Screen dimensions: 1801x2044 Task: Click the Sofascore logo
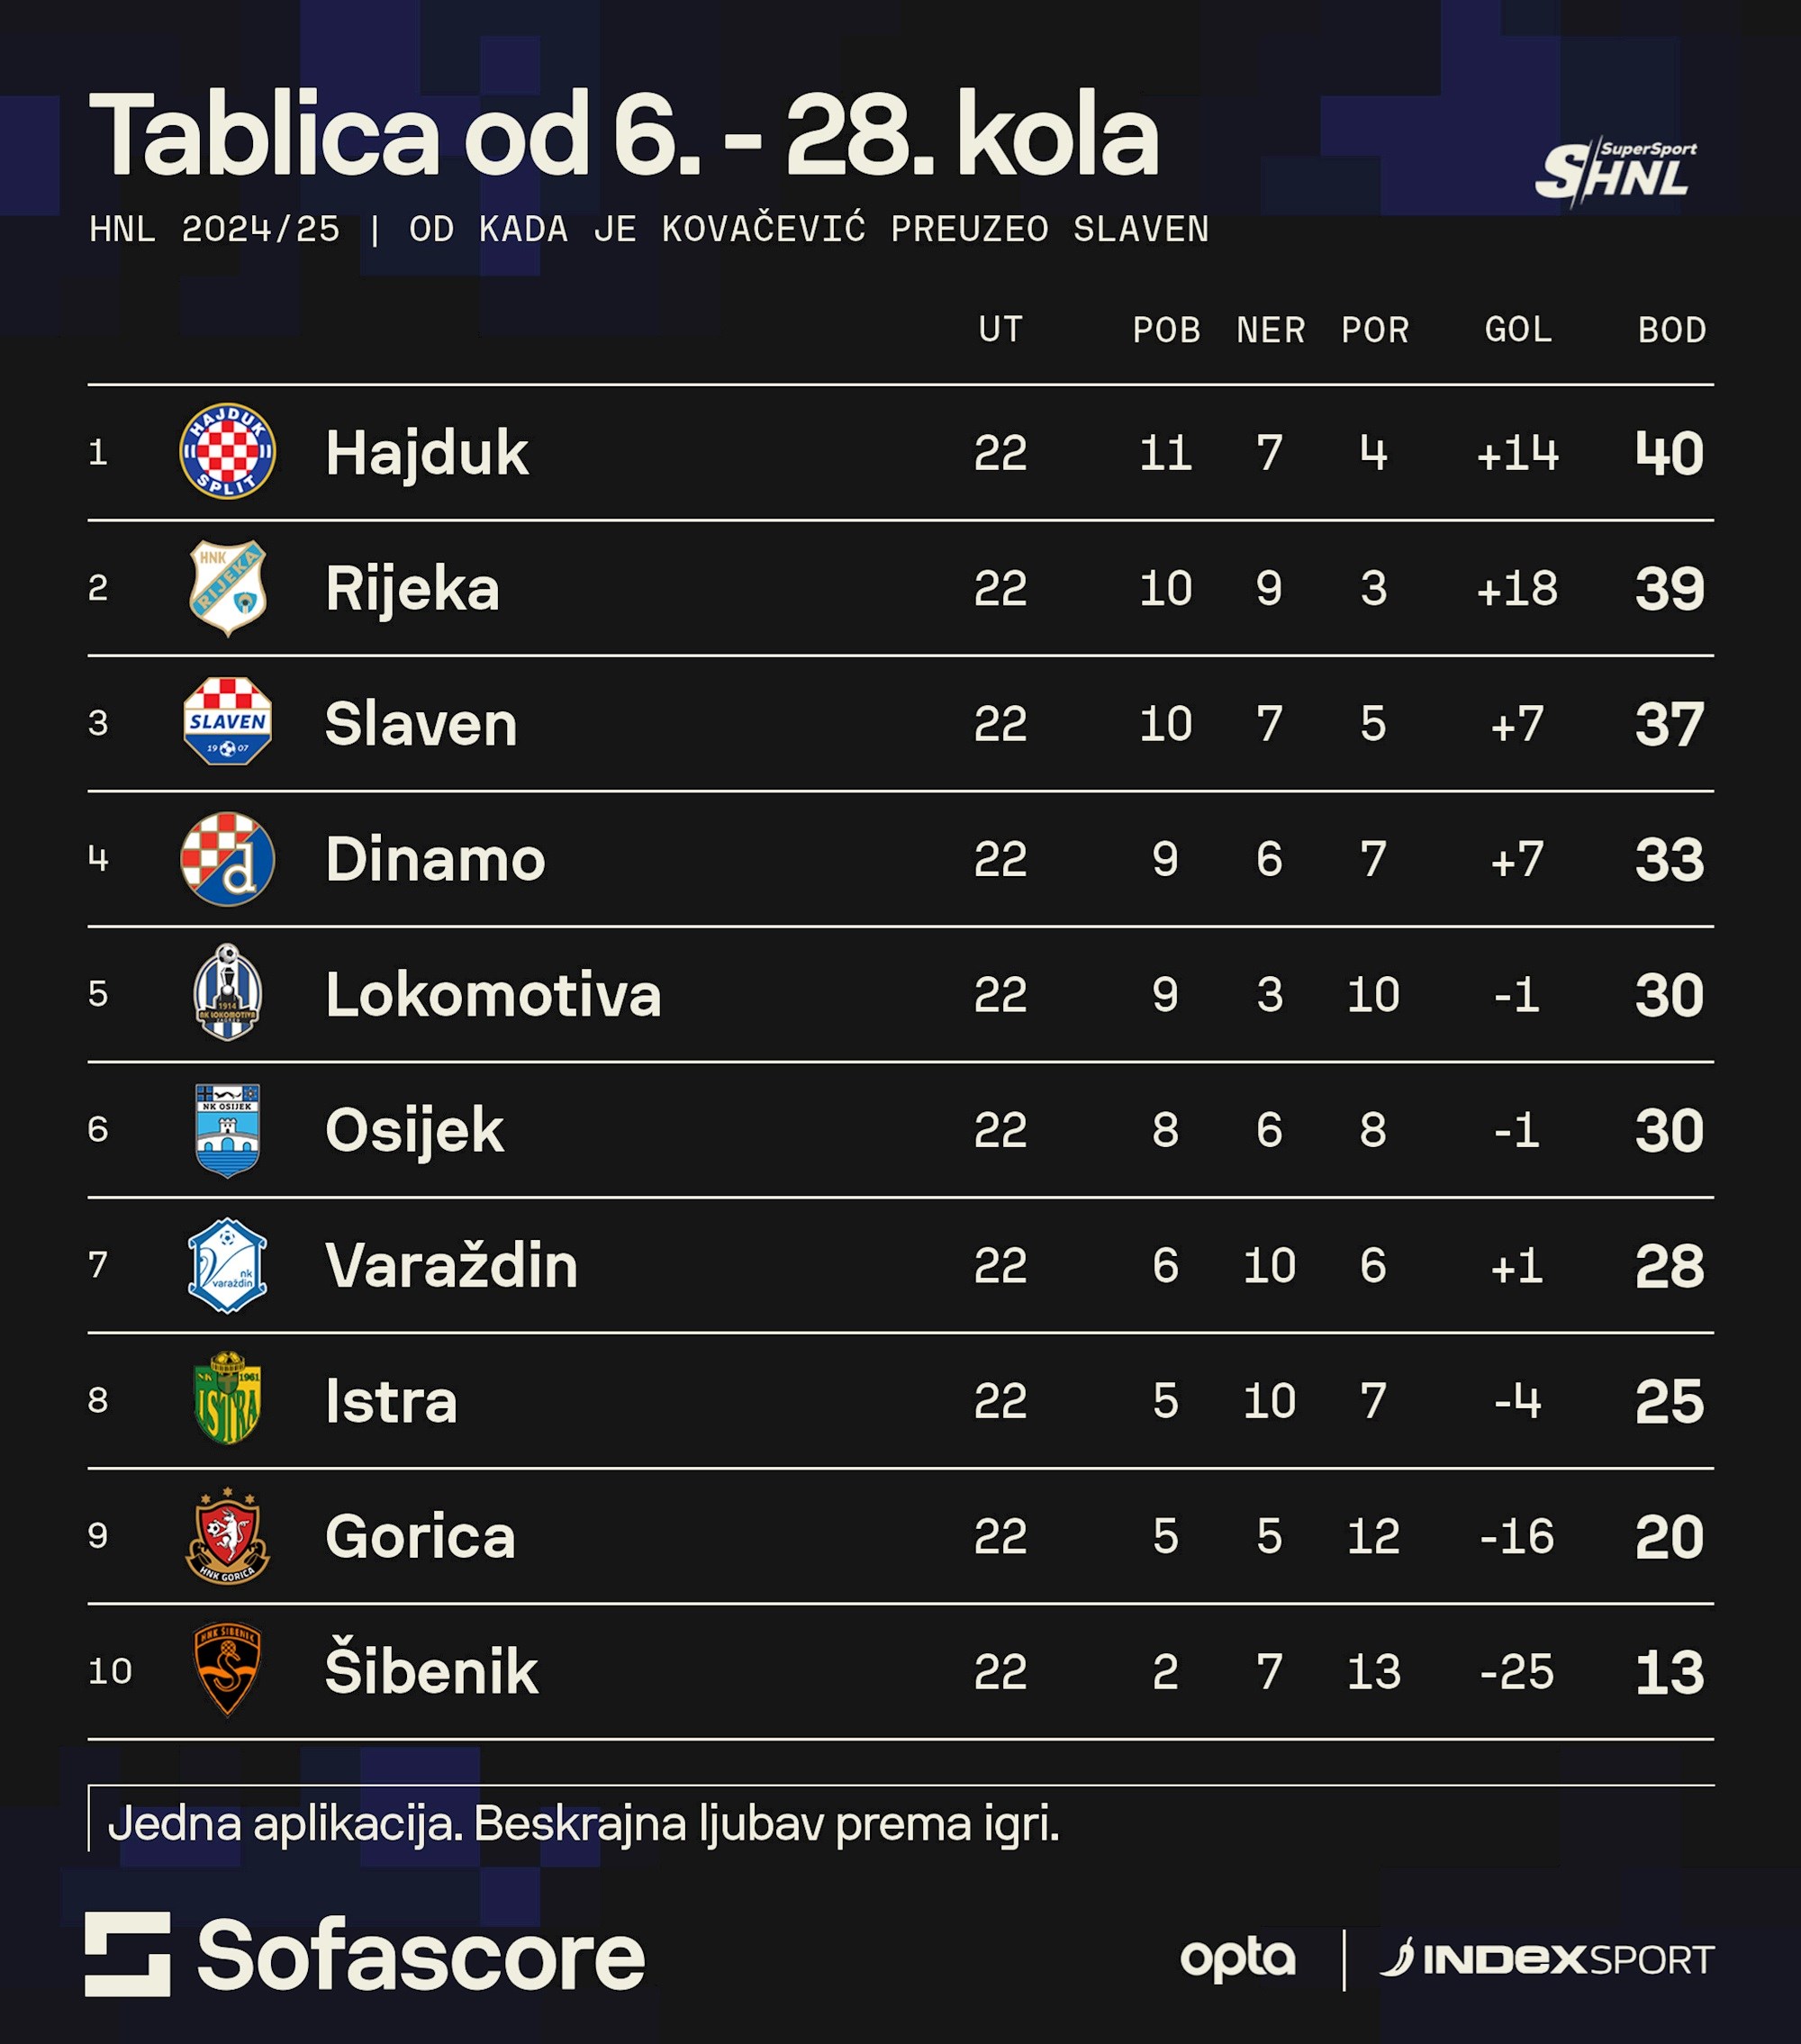[x=365, y=1956]
